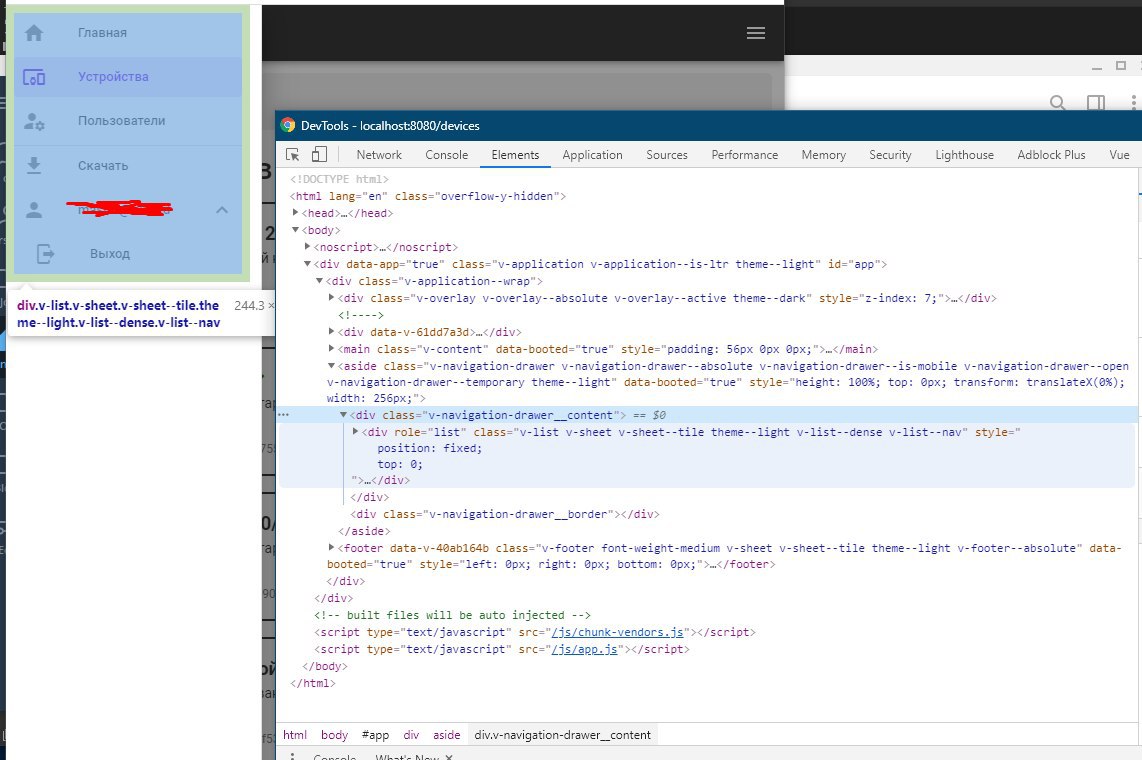Select #app in the breadcrumb bar

point(375,735)
